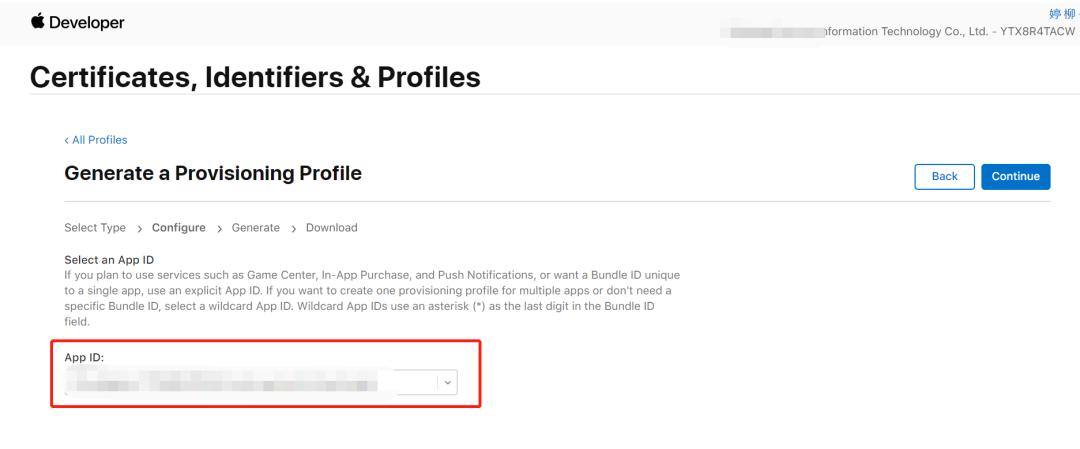Go back to All Profiles

point(98,140)
